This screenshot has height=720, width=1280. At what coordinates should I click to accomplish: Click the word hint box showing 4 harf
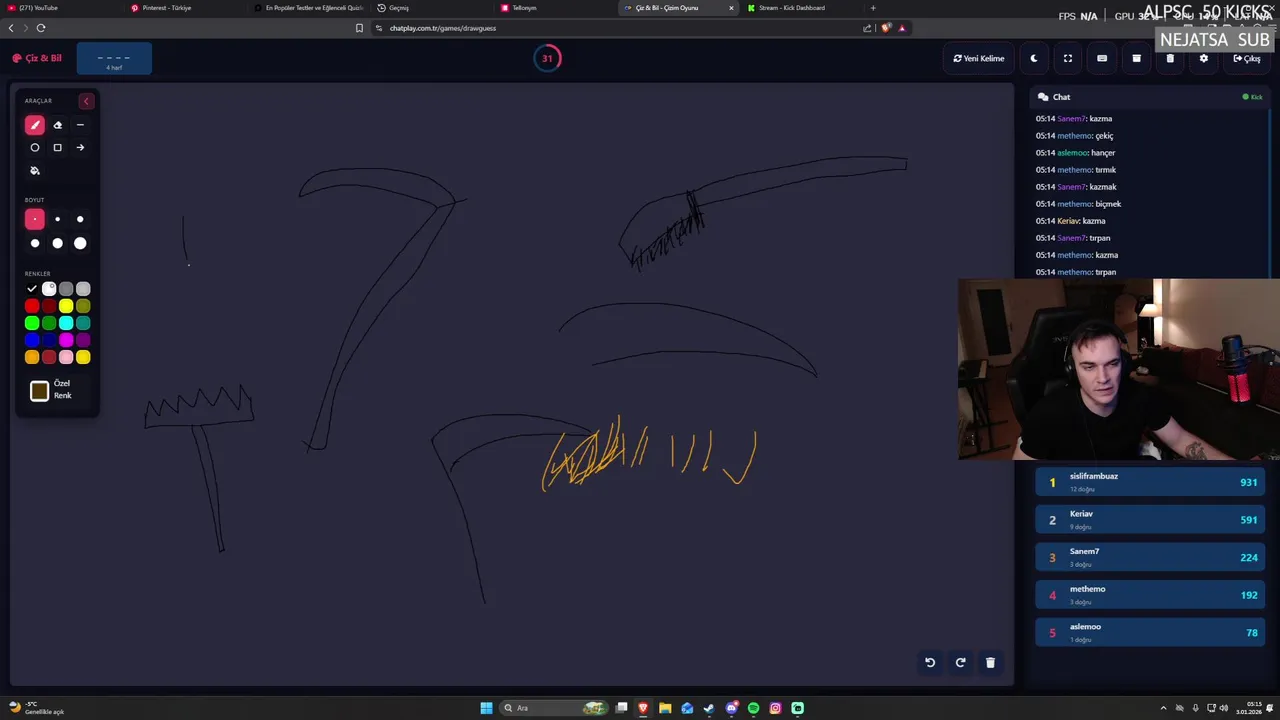coord(114,59)
